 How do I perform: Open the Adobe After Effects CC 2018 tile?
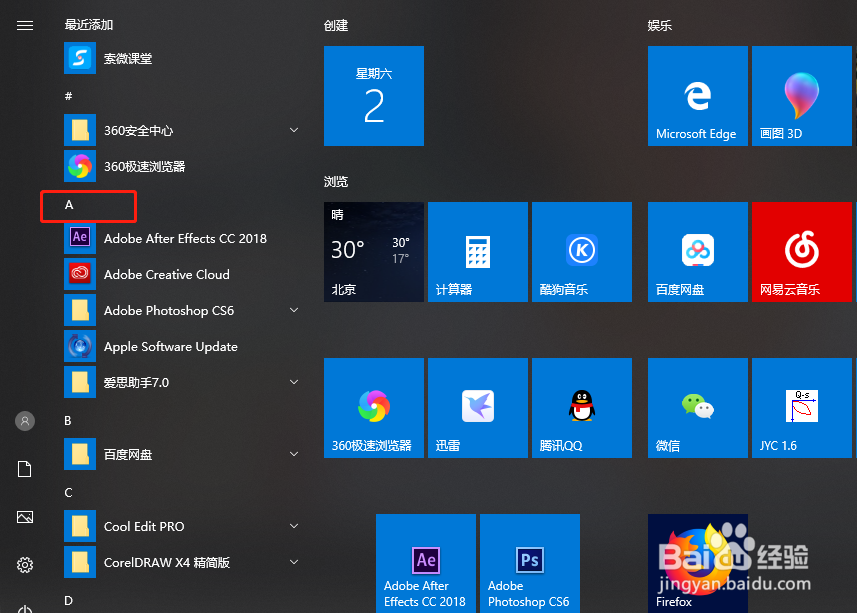point(426,563)
